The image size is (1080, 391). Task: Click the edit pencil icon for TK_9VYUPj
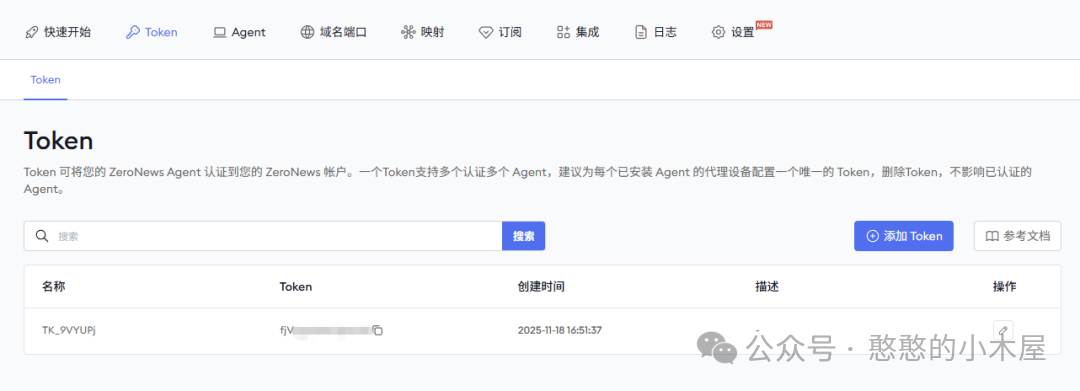[x=1004, y=330]
